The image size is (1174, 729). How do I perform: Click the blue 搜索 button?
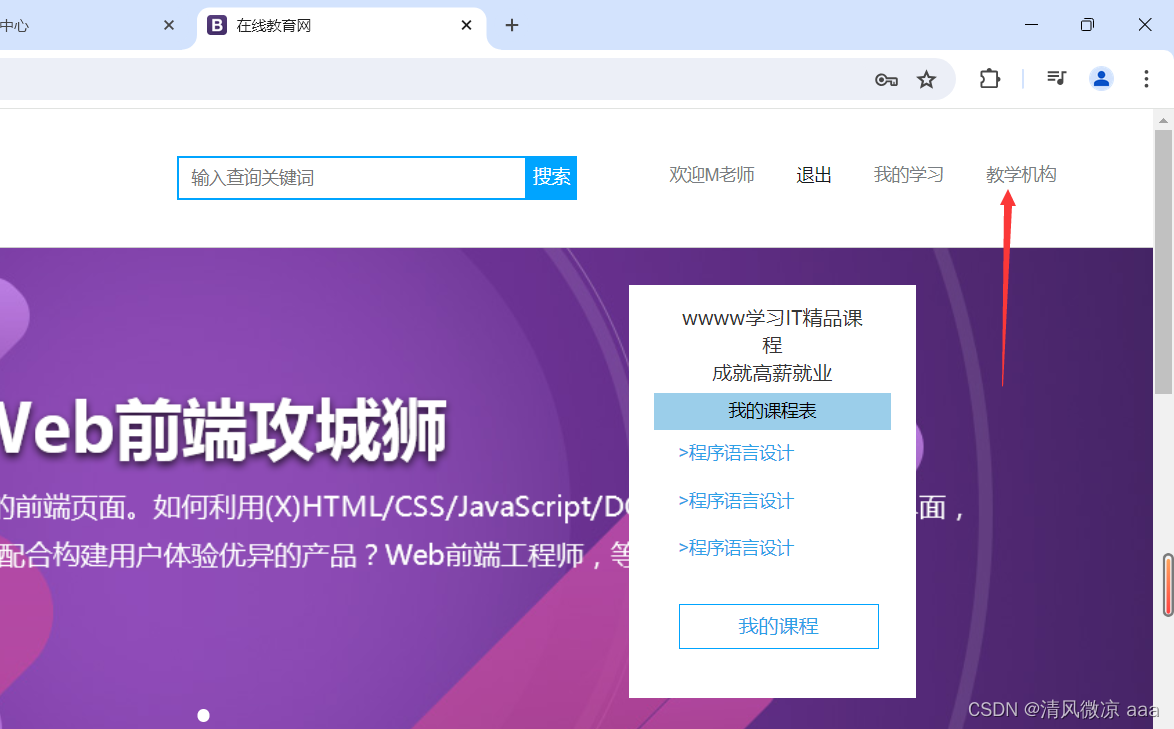(x=551, y=178)
